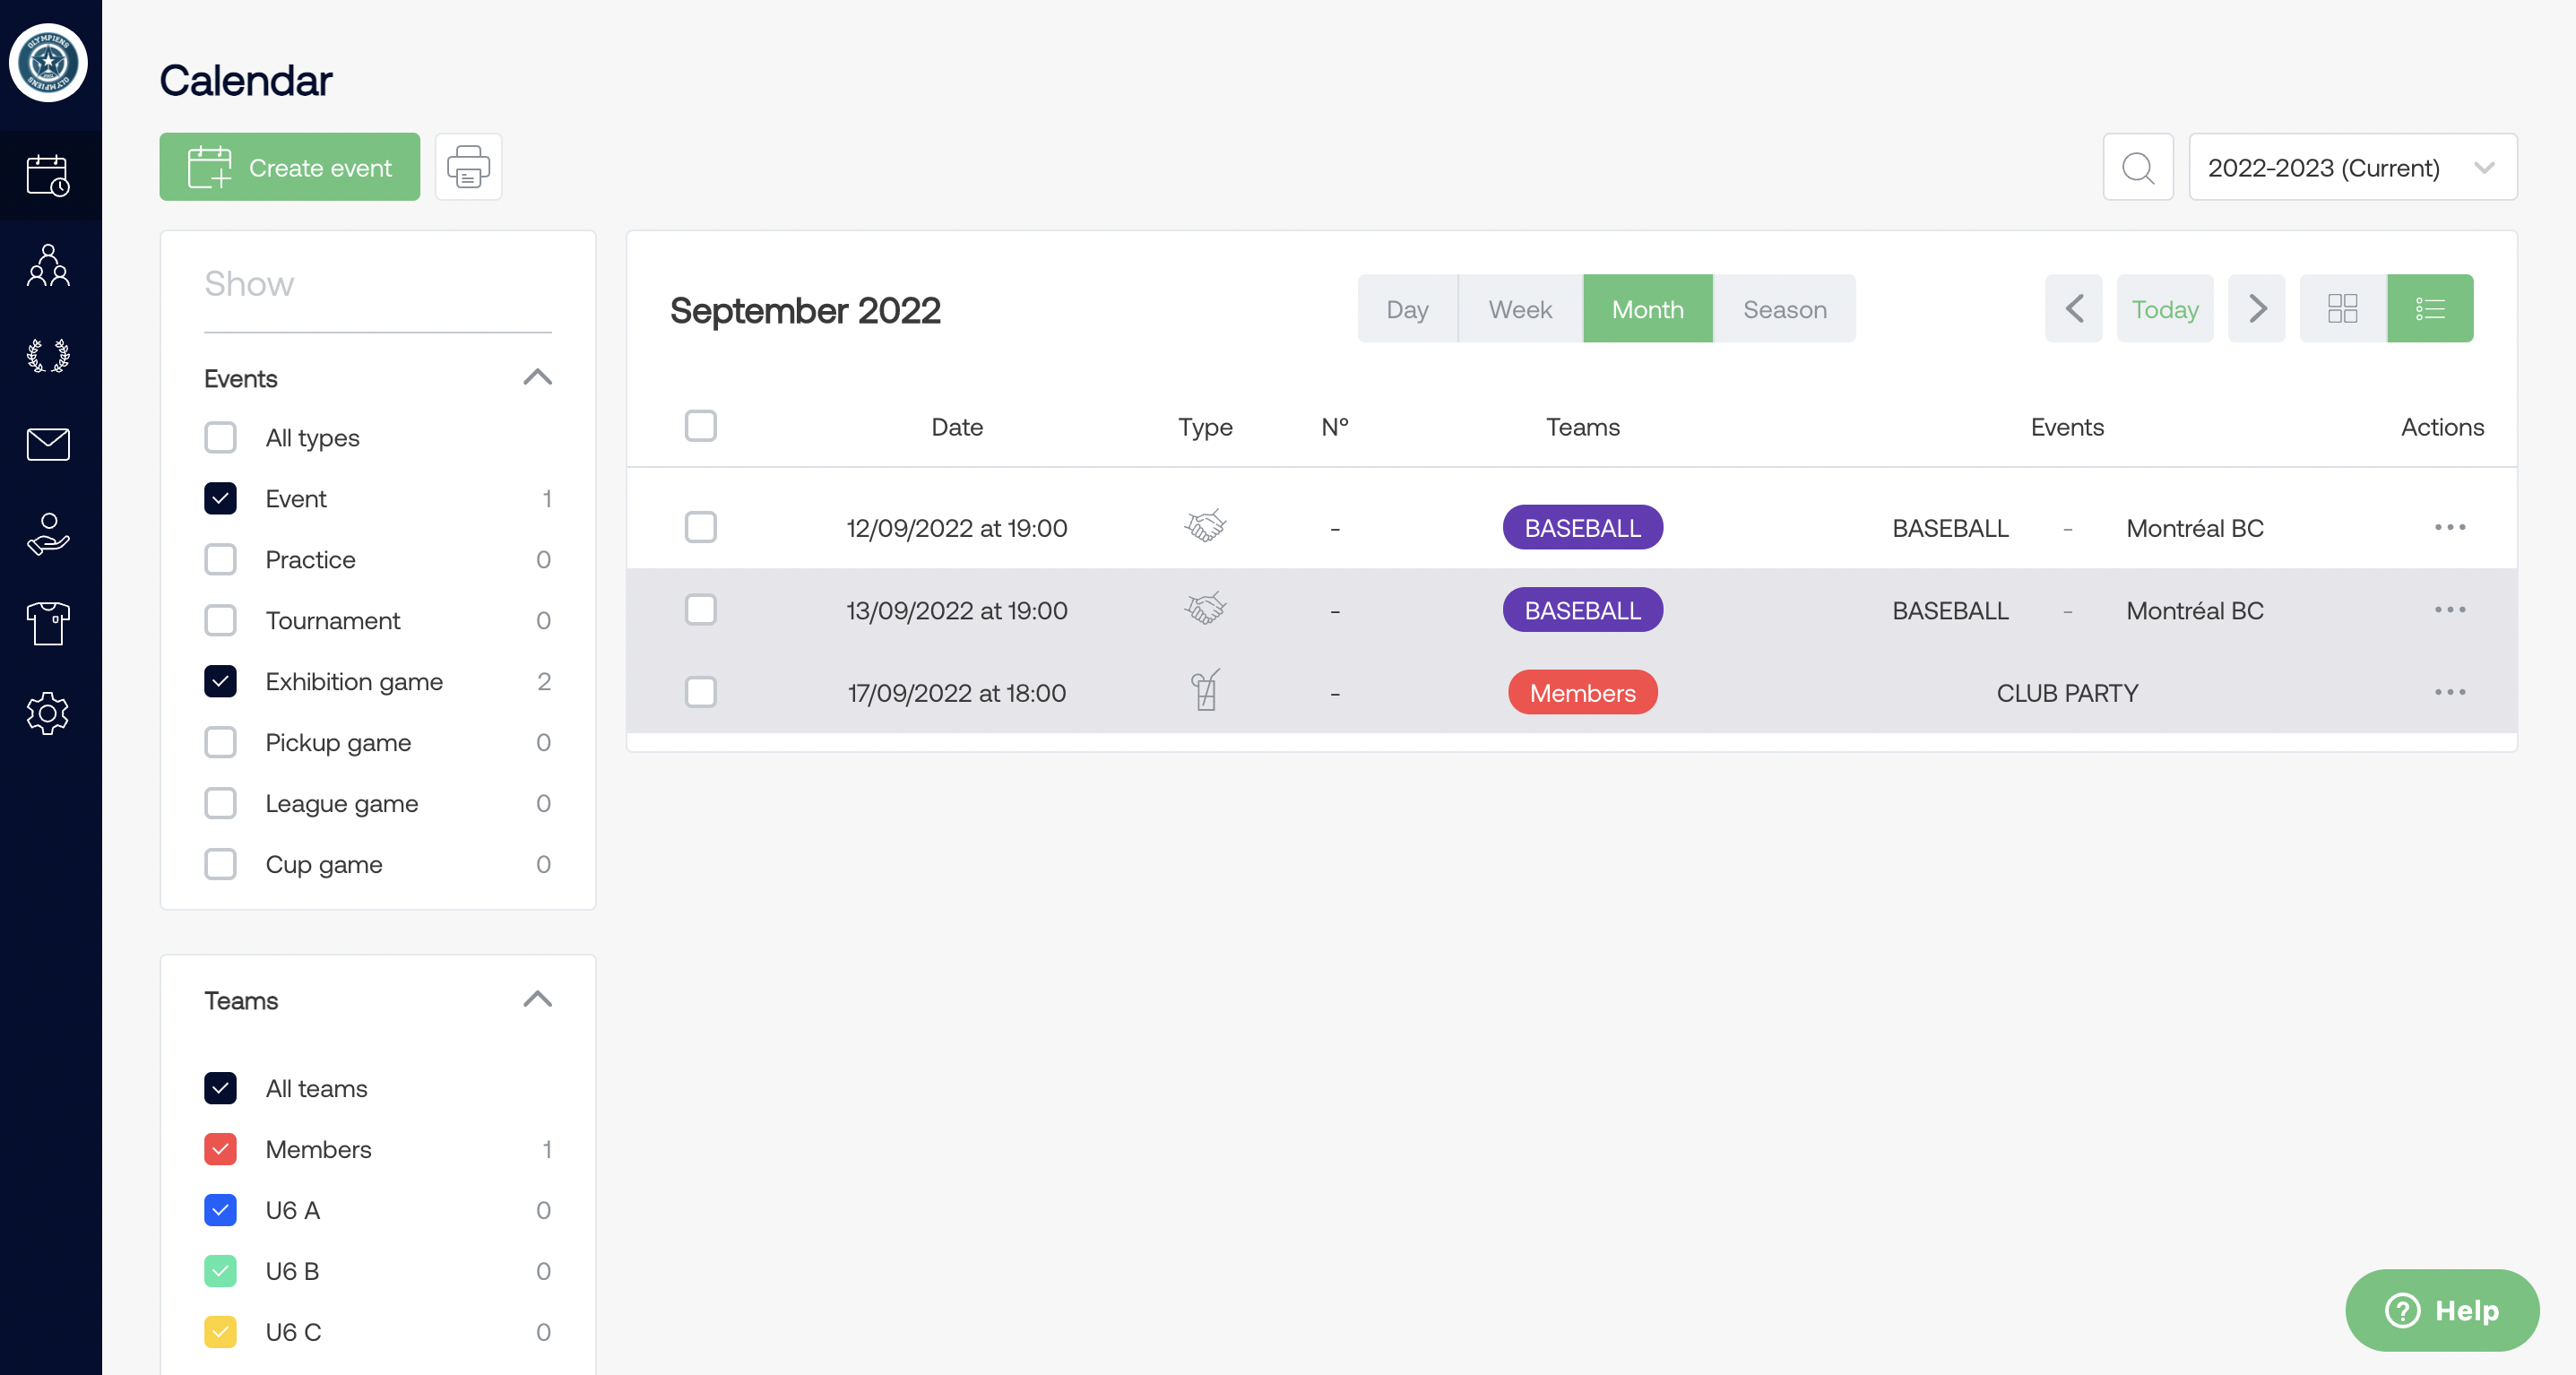Screen dimensions: 2576x1375
Task: Open the members group icon in sidebar
Action: click(48, 266)
